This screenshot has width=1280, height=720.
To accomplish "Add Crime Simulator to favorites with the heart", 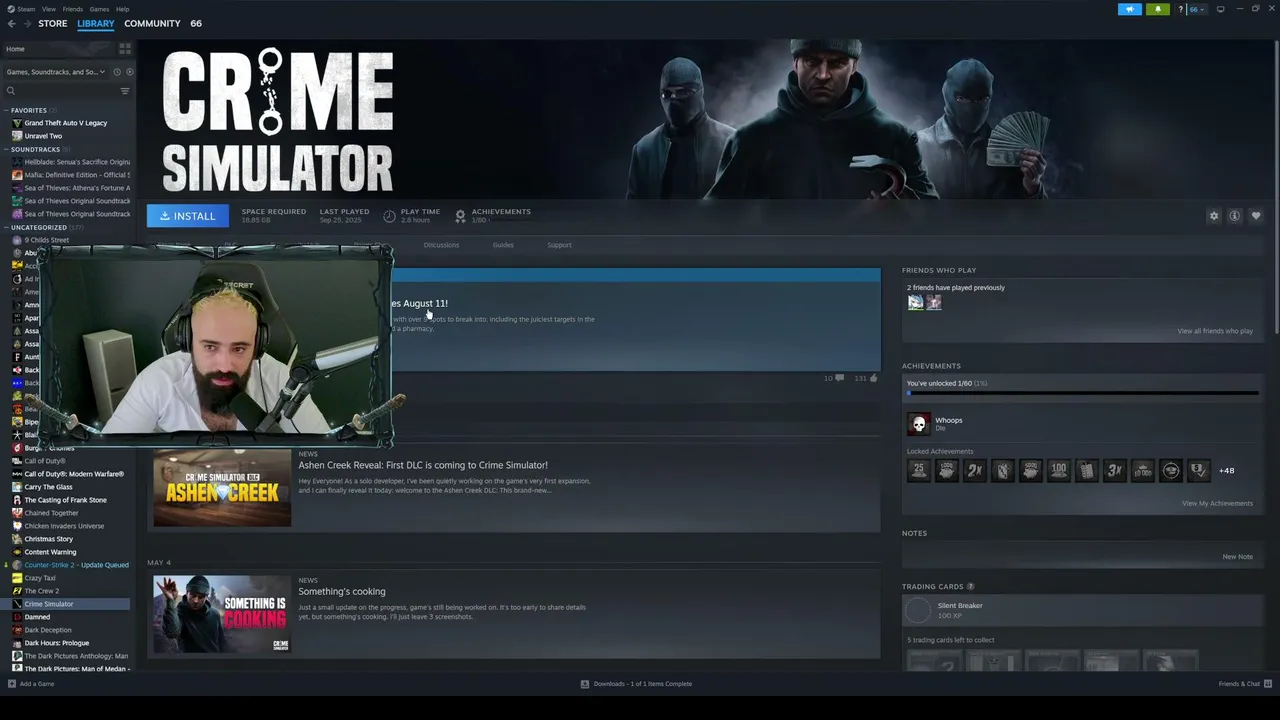I will click(1256, 216).
